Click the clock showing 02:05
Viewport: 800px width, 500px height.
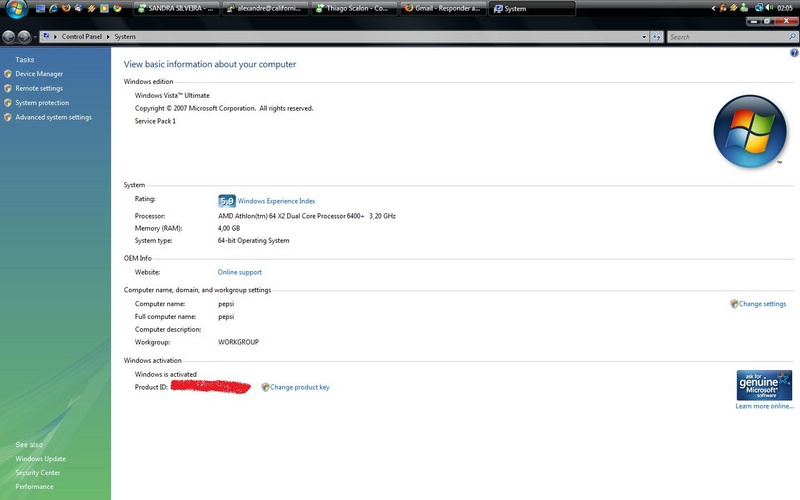point(785,8)
